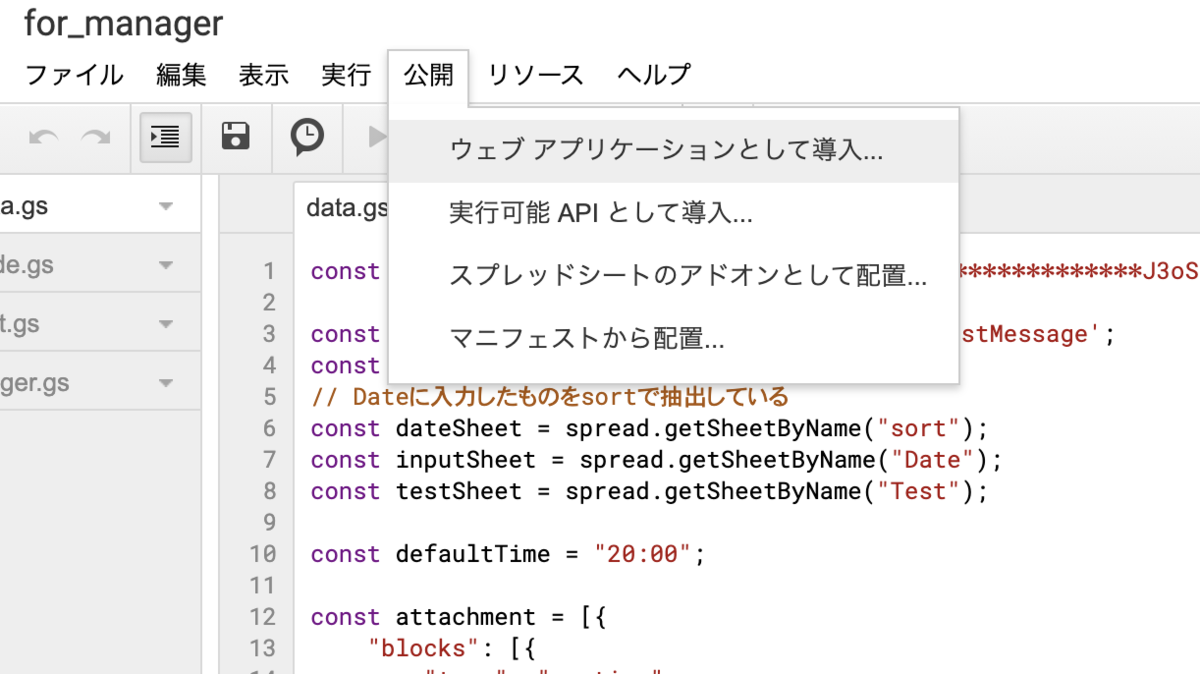Choose 実行可能 API として導入...
This screenshot has width=1200, height=674.
[x=674, y=213]
